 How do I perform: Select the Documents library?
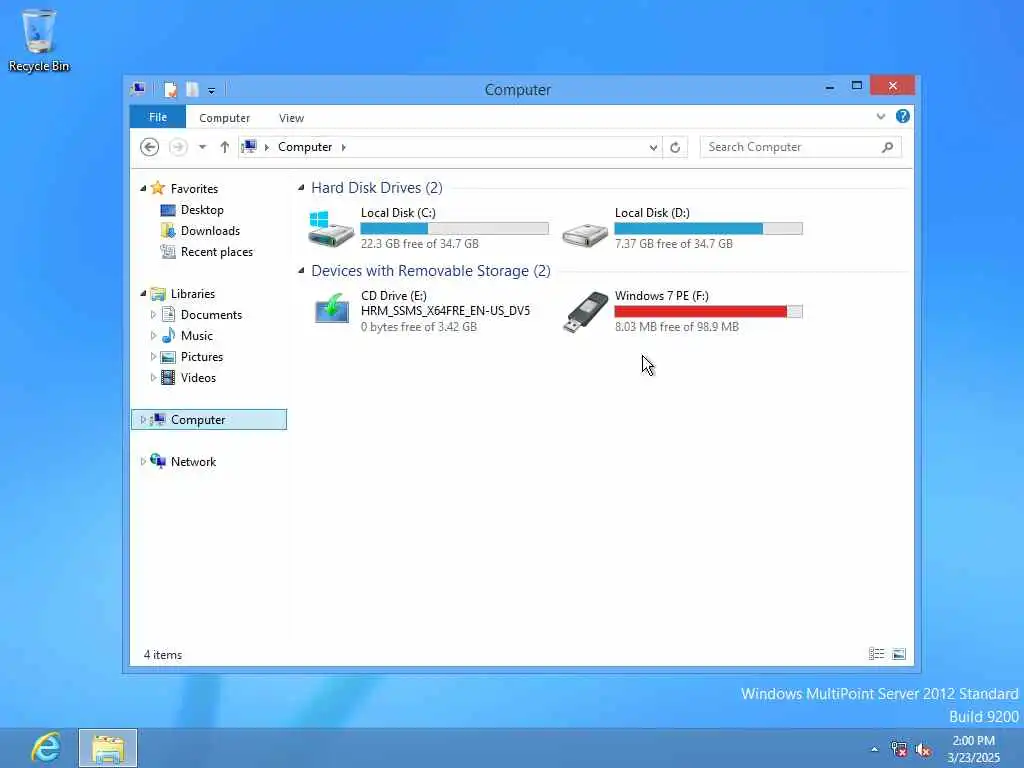click(211, 315)
